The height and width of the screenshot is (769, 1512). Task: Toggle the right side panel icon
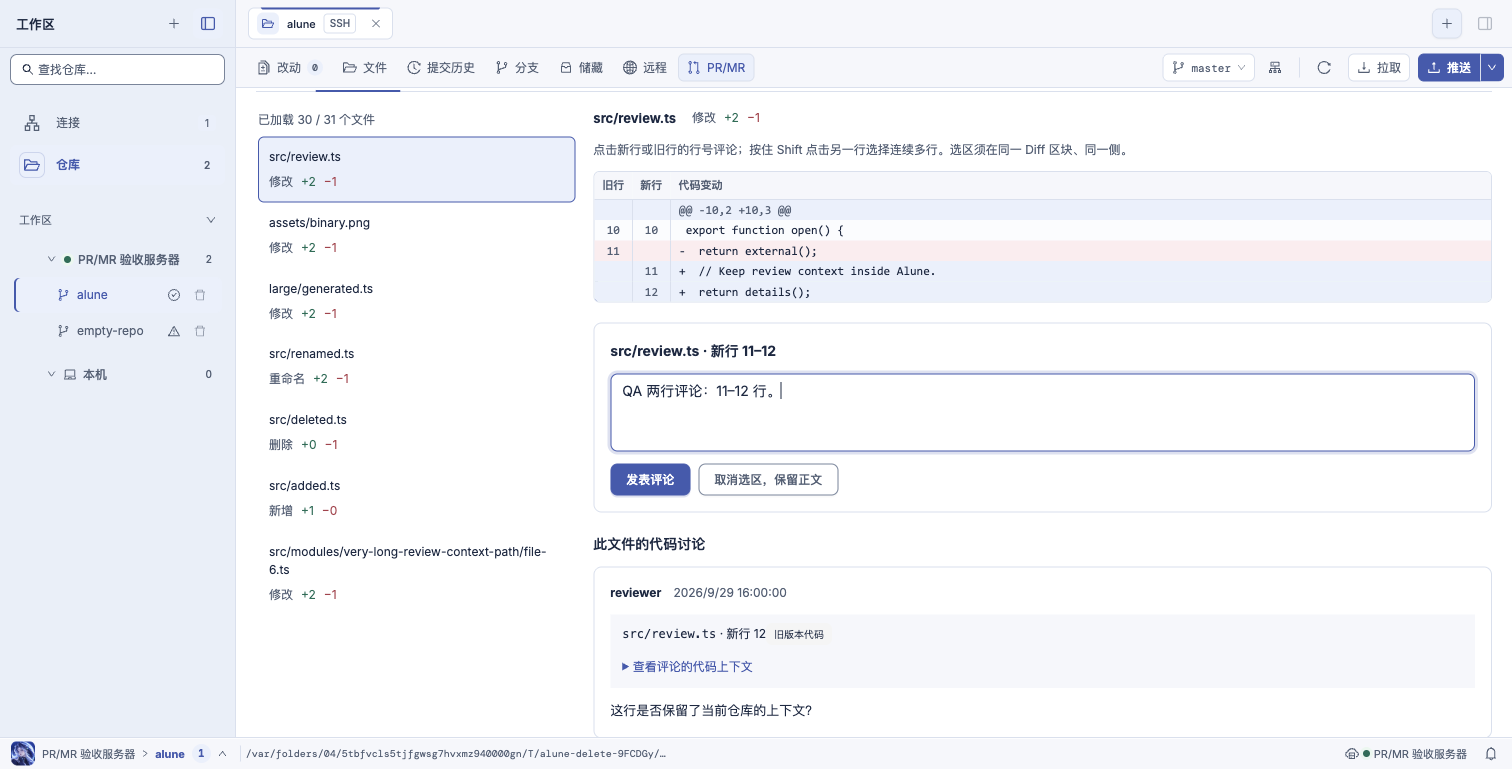(1484, 24)
